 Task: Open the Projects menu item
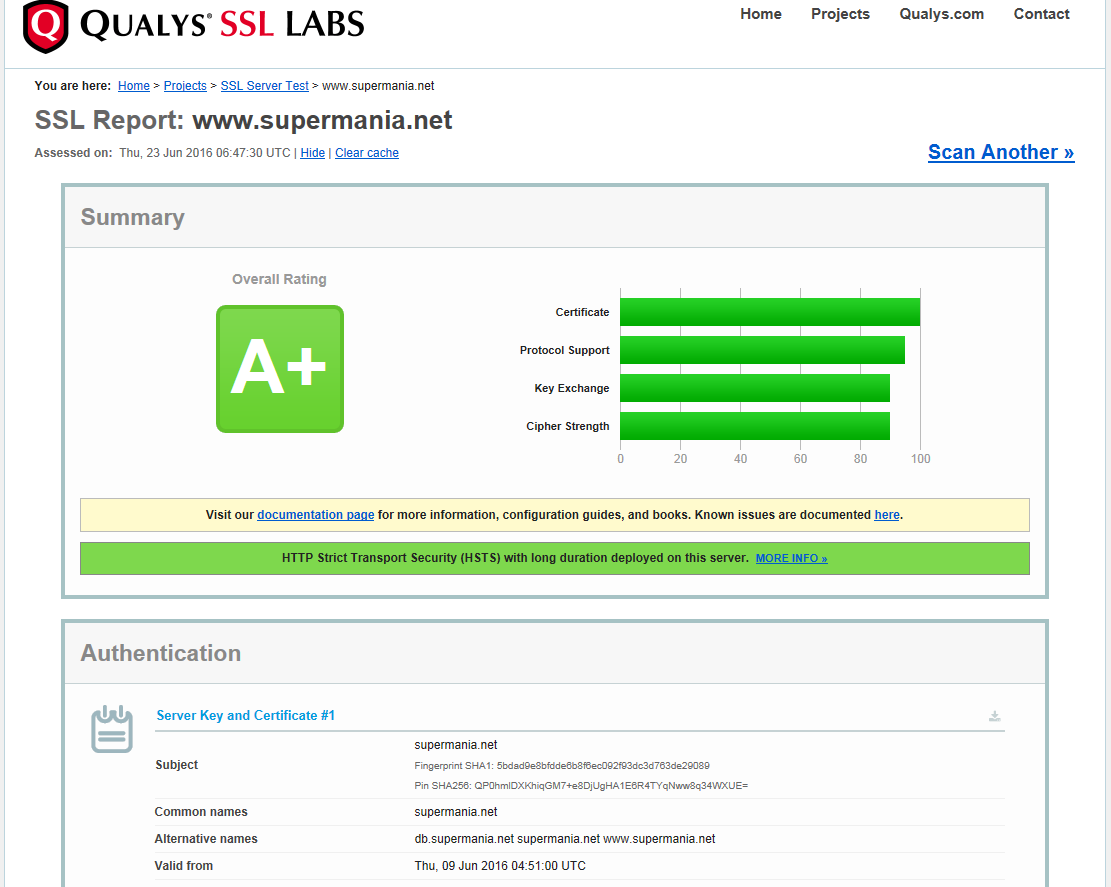[x=840, y=14]
